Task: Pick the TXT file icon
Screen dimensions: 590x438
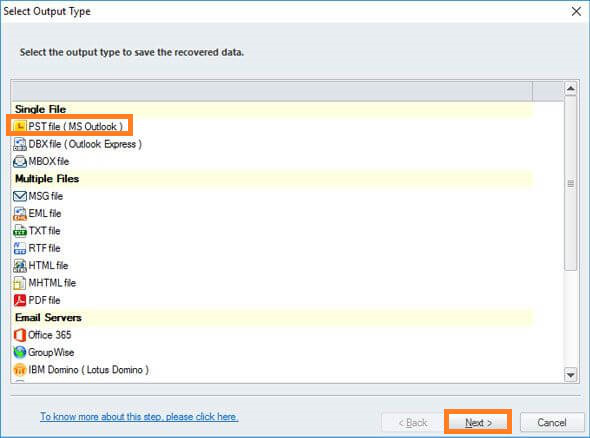Action: [20, 231]
